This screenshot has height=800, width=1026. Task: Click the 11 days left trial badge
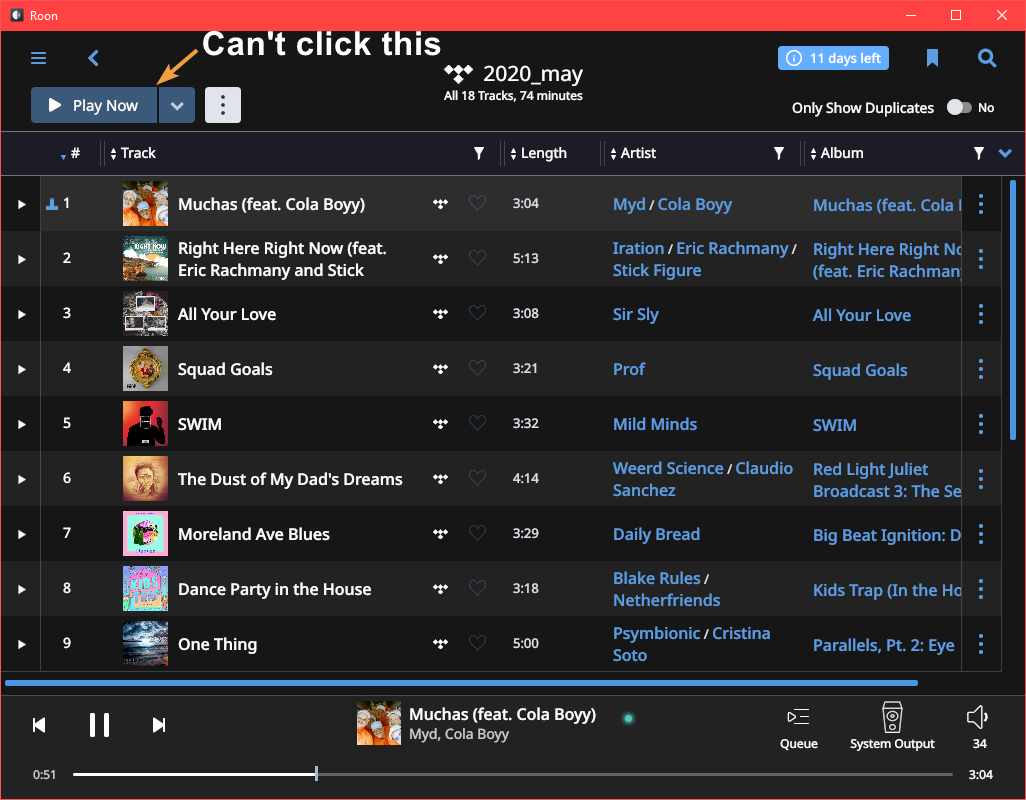click(833, 58)
